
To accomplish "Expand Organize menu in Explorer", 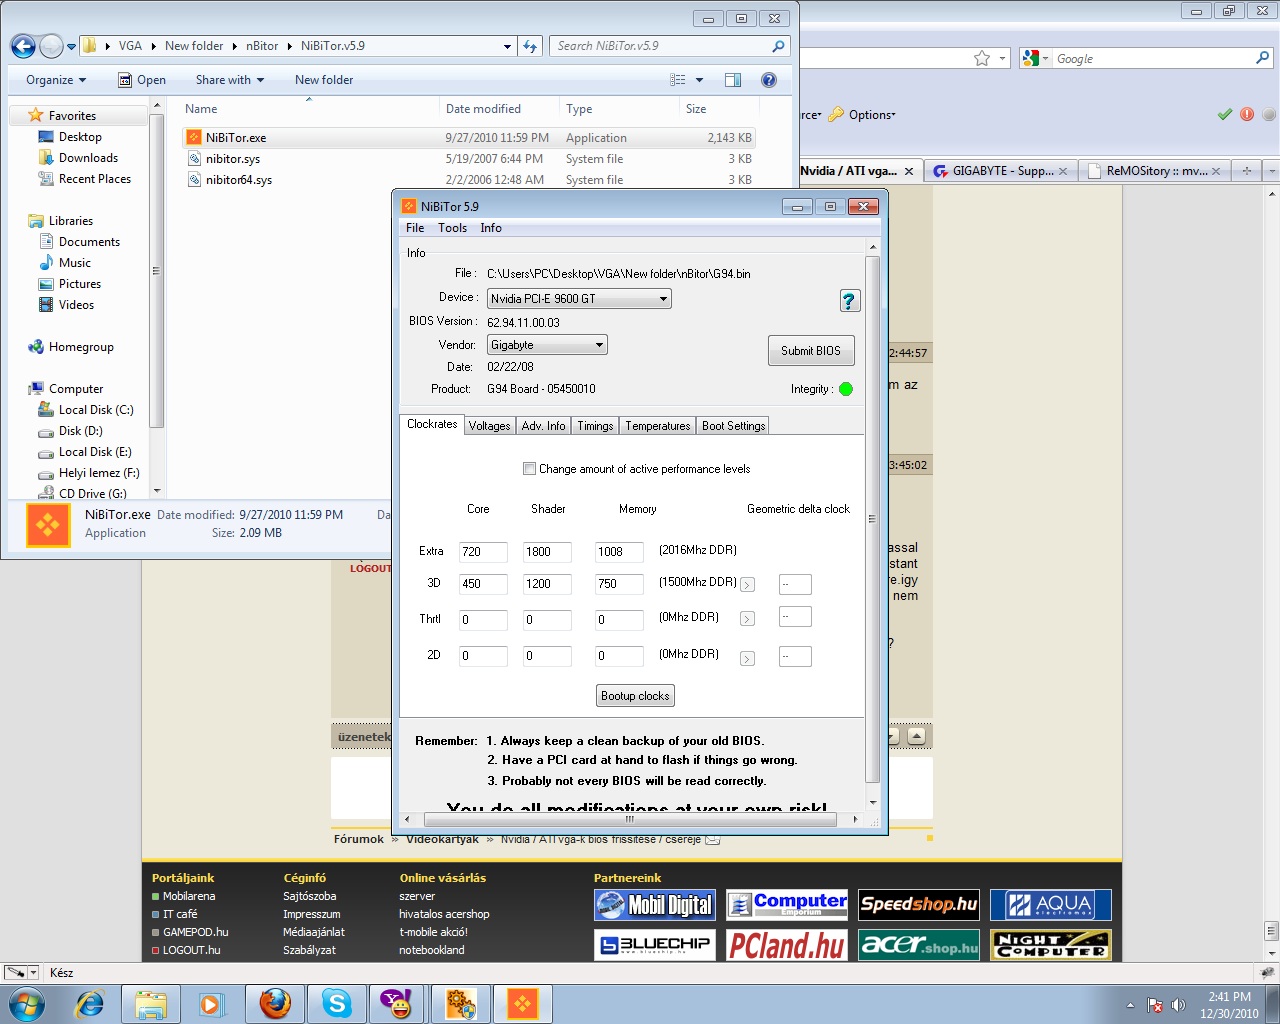I will tap(56, 80).
